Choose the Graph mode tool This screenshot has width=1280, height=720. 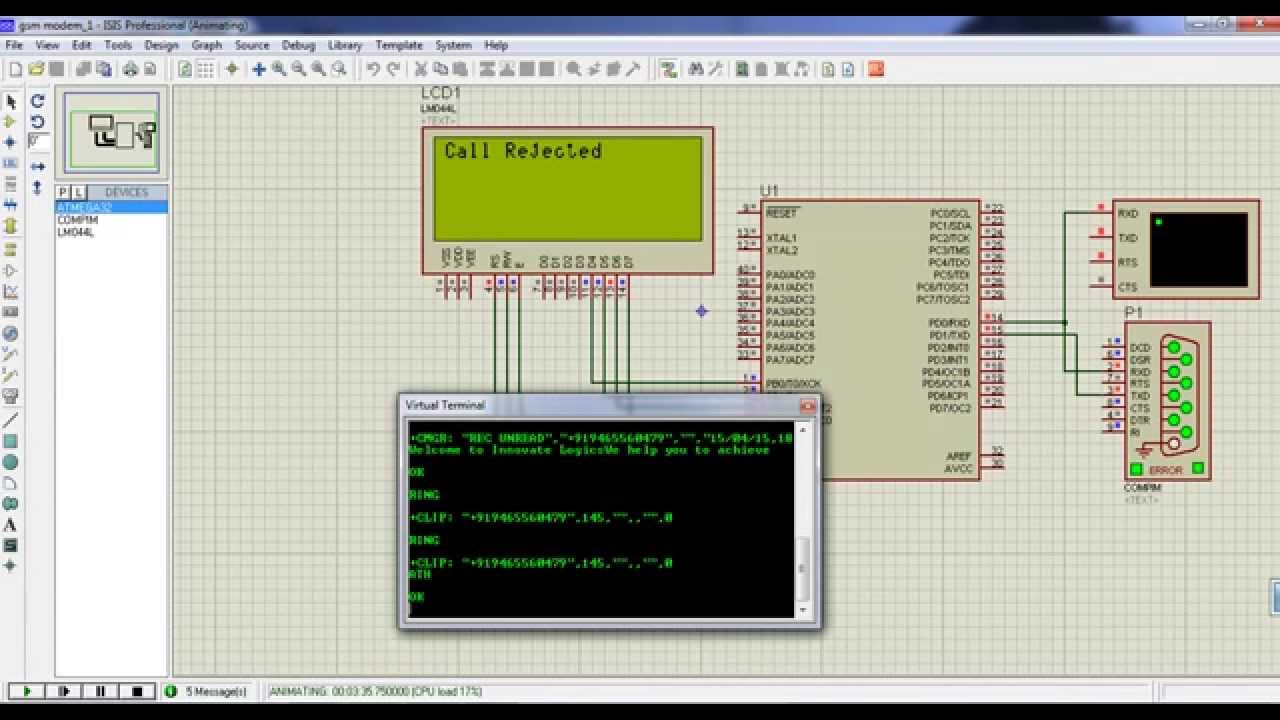[11, 292]
